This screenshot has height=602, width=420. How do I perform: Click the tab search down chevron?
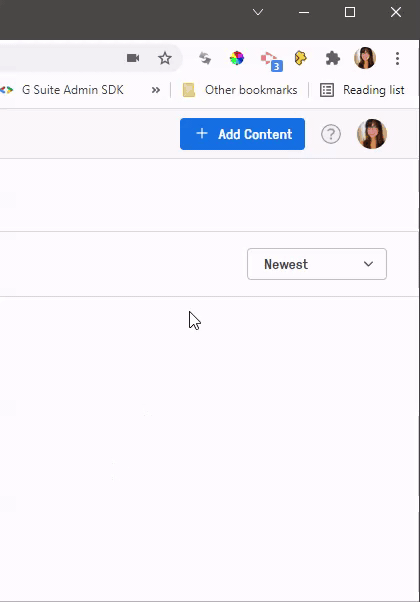(x=258, y=12)
